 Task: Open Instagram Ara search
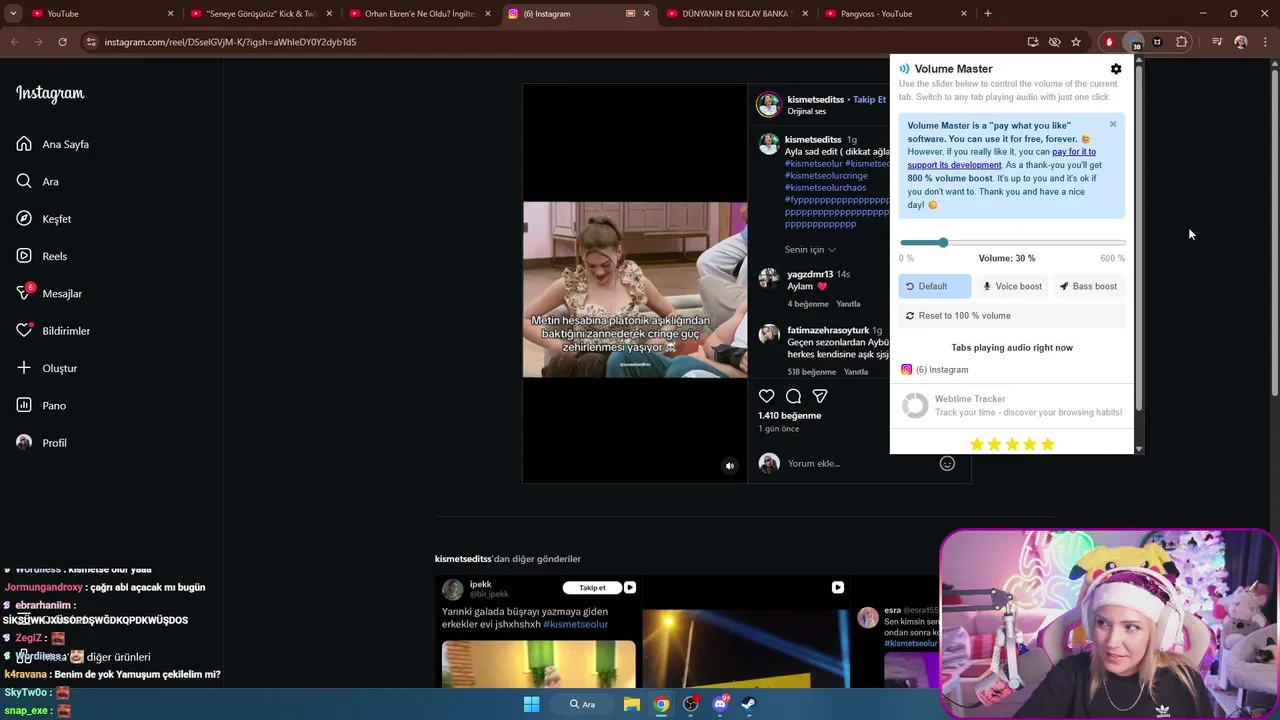38,182
